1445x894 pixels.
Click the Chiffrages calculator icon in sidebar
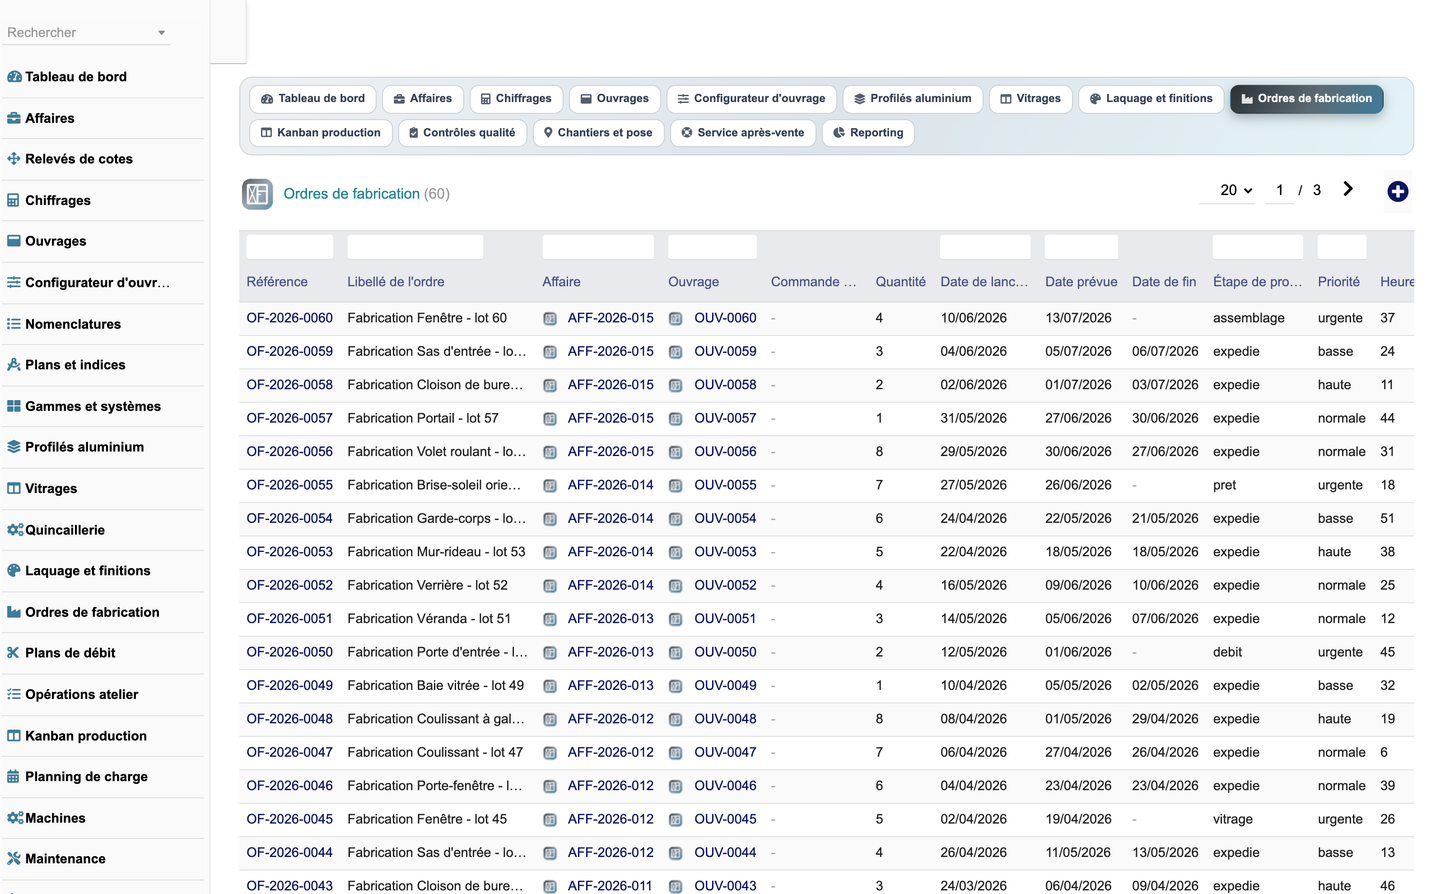coord(14,200)
